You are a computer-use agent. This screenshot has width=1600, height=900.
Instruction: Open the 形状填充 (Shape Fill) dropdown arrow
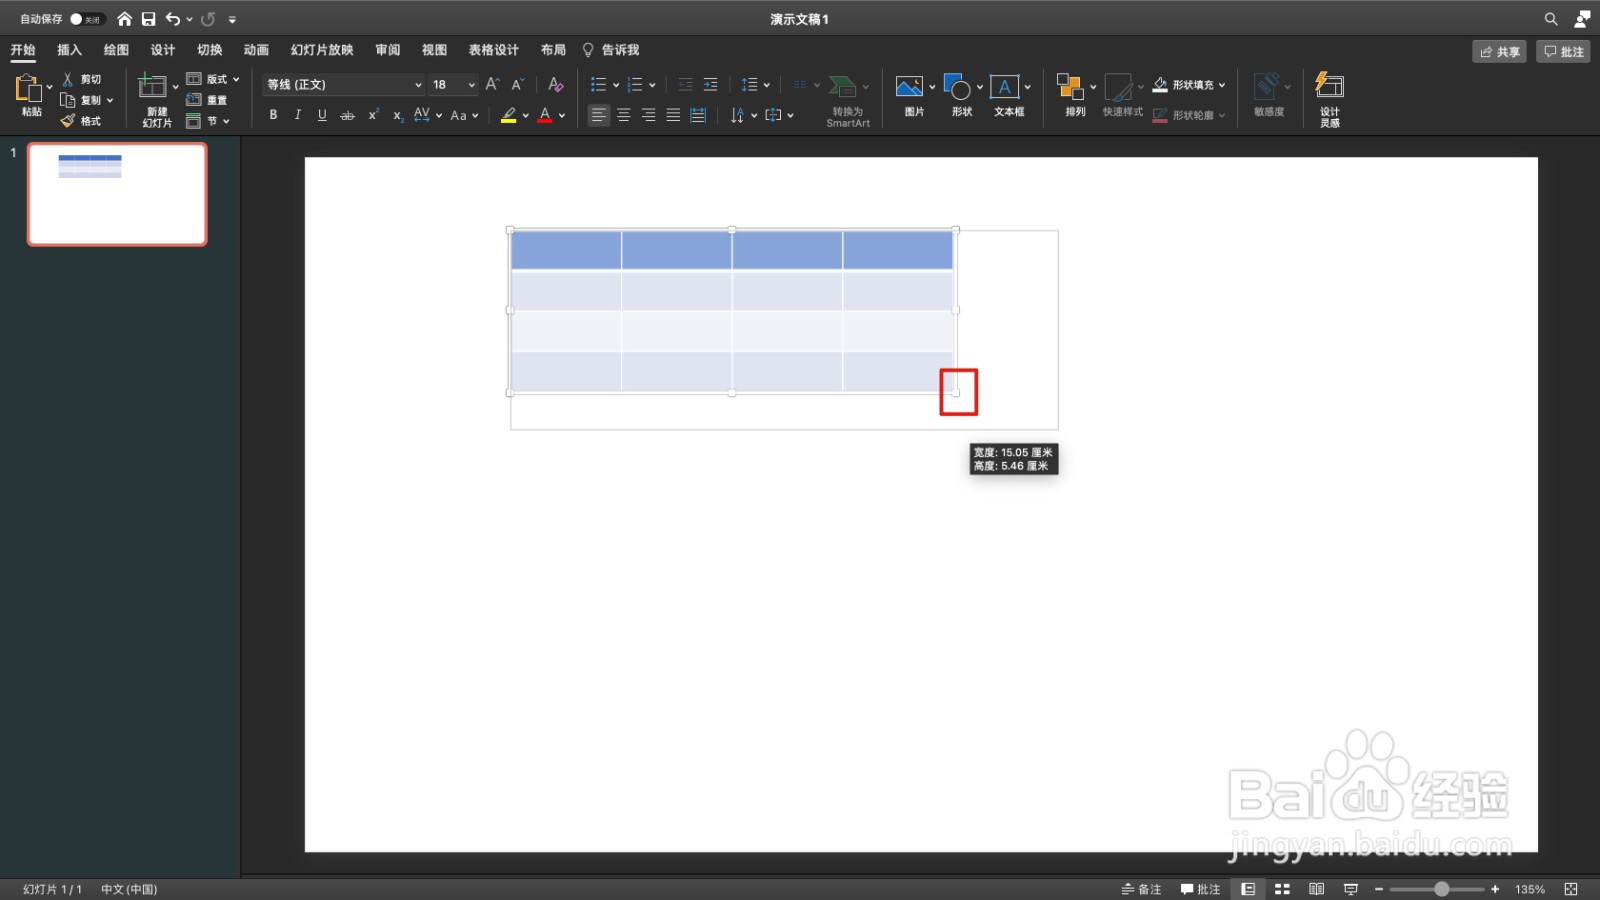(x=1222, y=85)
